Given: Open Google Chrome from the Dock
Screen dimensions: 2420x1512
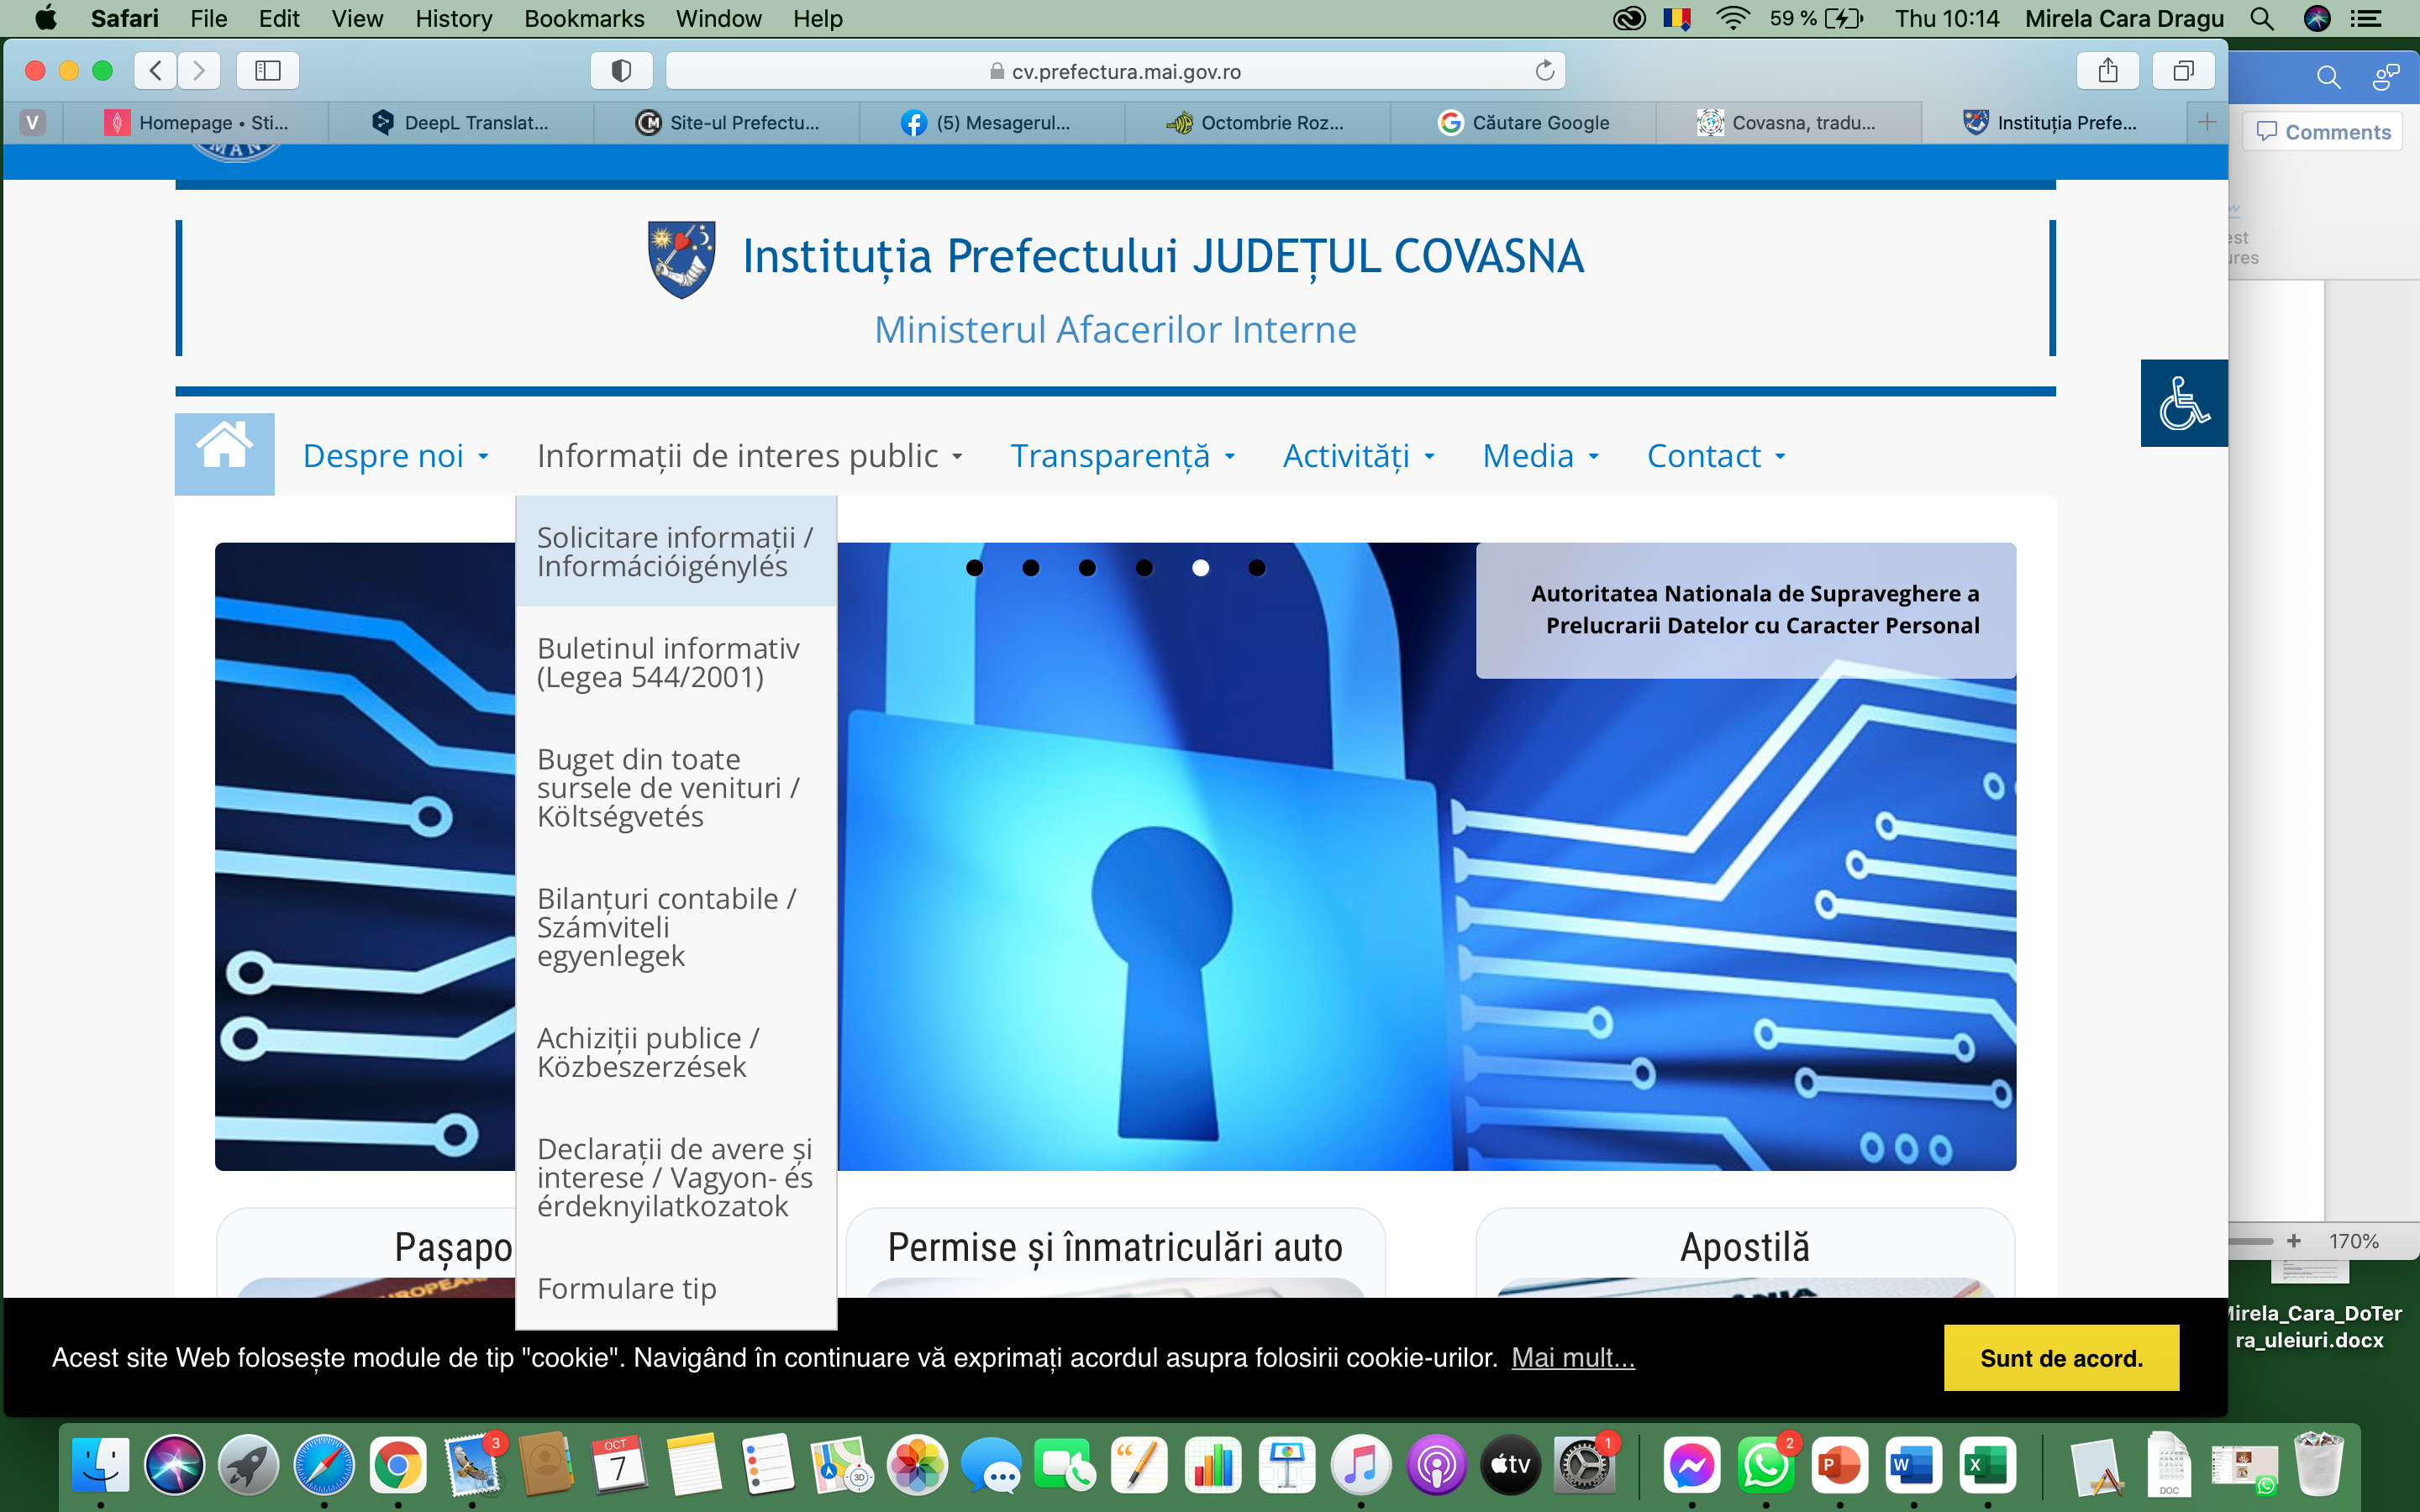Looking at the screenshot, I should click(398, 1465).
